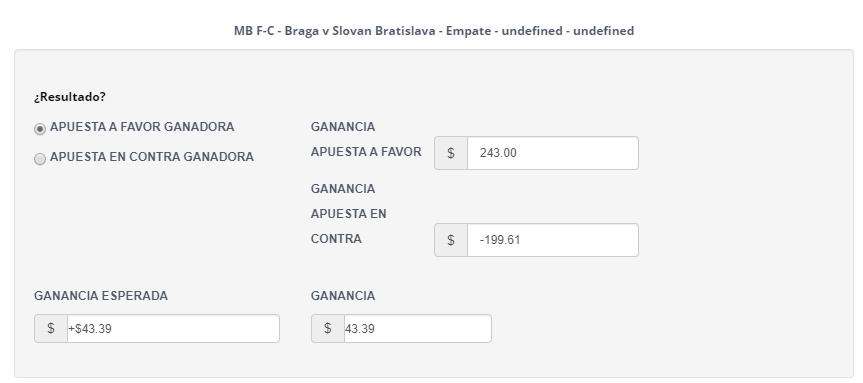Click the GANANCIA ESPERADA label
863x383 pixels.
[101, 296]
